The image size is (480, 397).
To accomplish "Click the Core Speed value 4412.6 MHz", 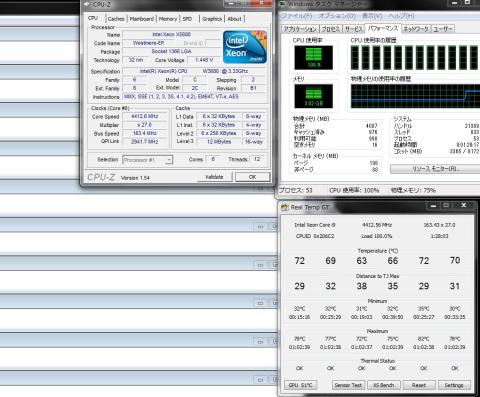I will click(145, 116).
